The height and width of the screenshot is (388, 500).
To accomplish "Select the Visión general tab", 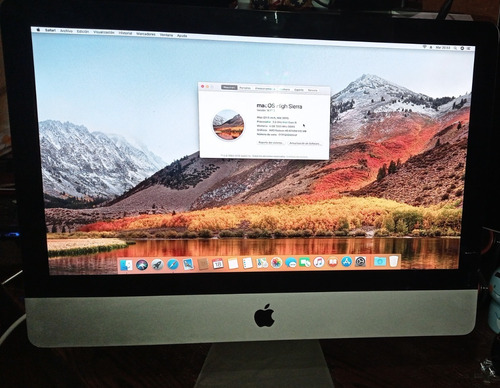I will (x=229, y=87).
